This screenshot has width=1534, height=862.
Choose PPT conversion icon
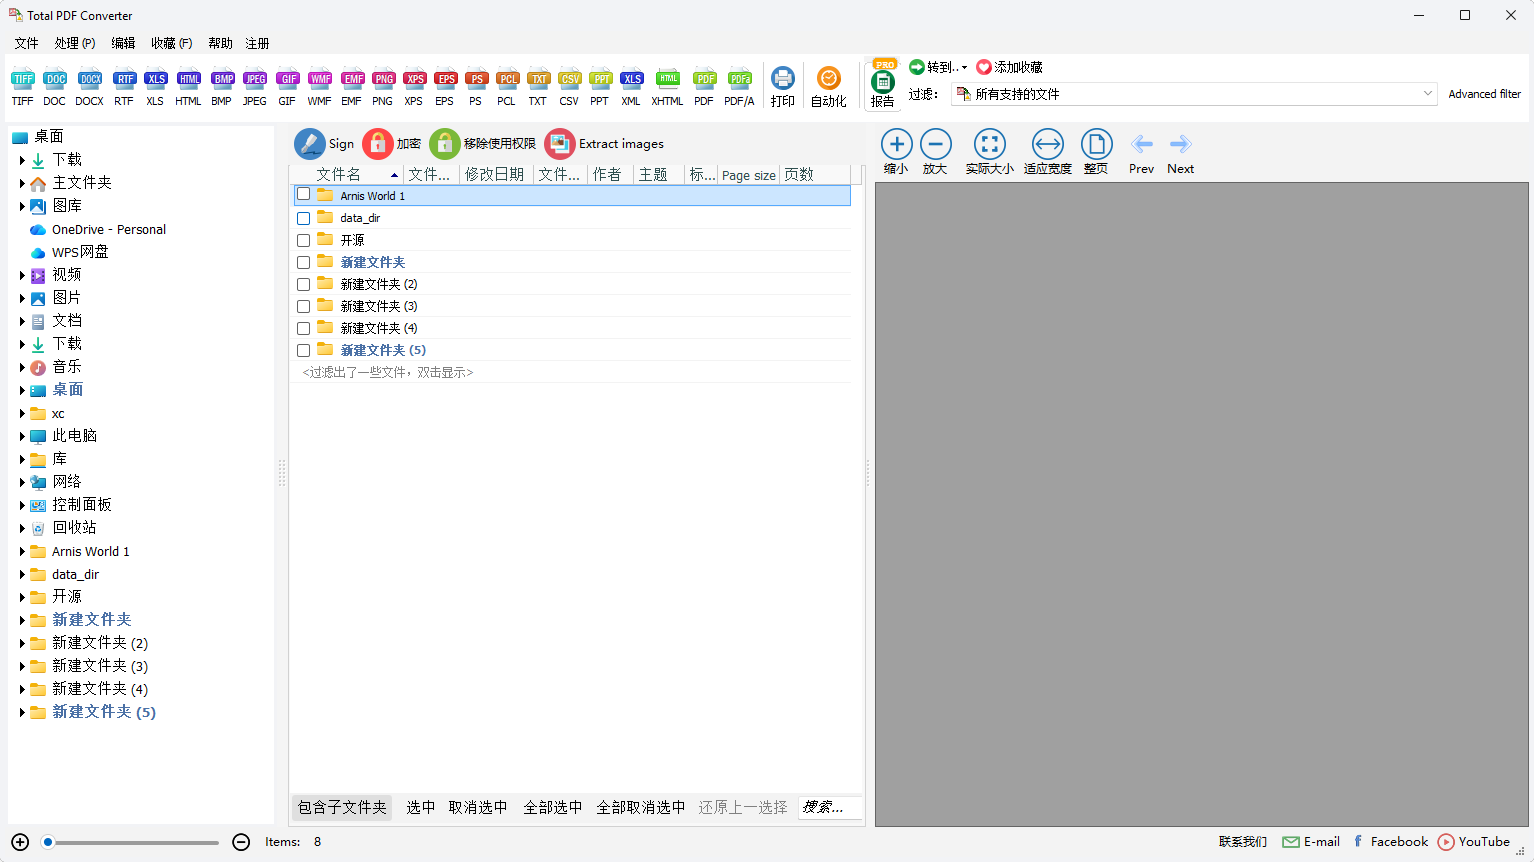[x=600, y=87]
